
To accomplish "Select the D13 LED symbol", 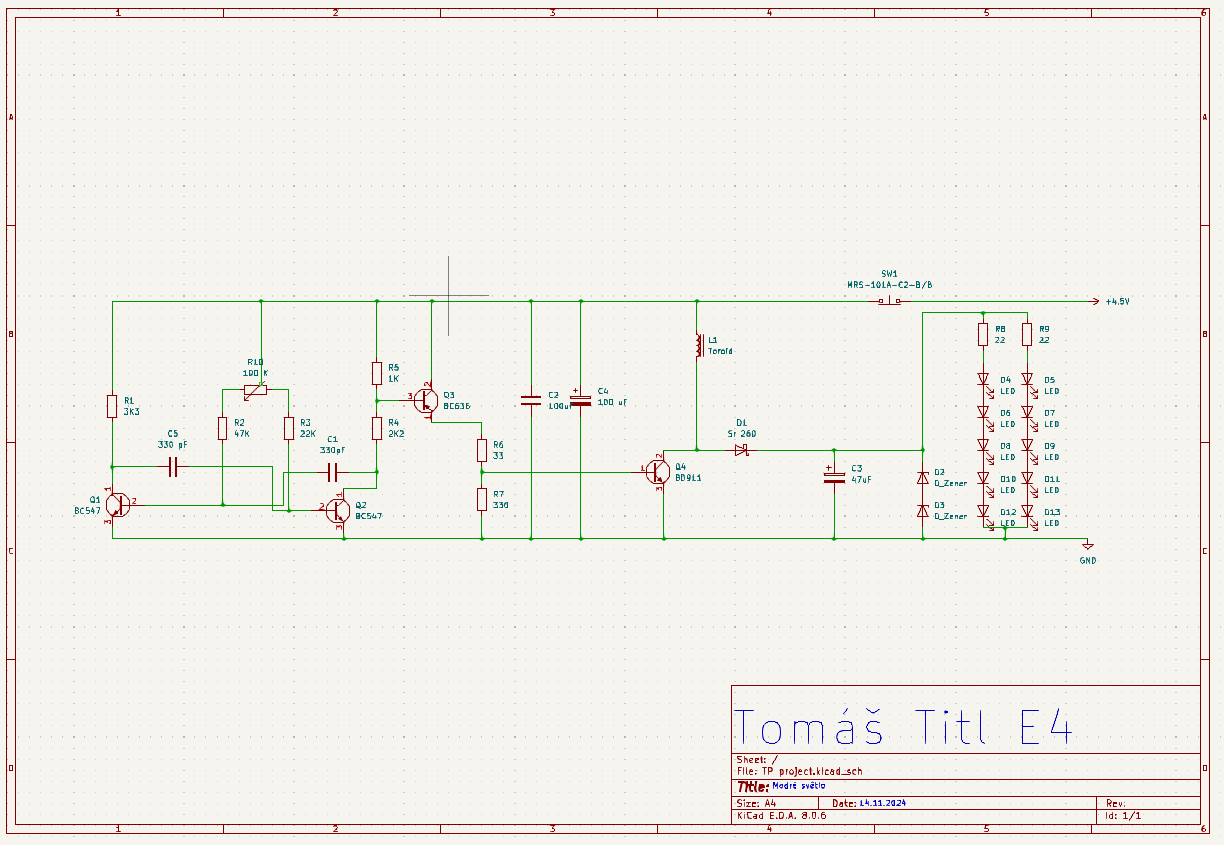I will [1027, 512].
